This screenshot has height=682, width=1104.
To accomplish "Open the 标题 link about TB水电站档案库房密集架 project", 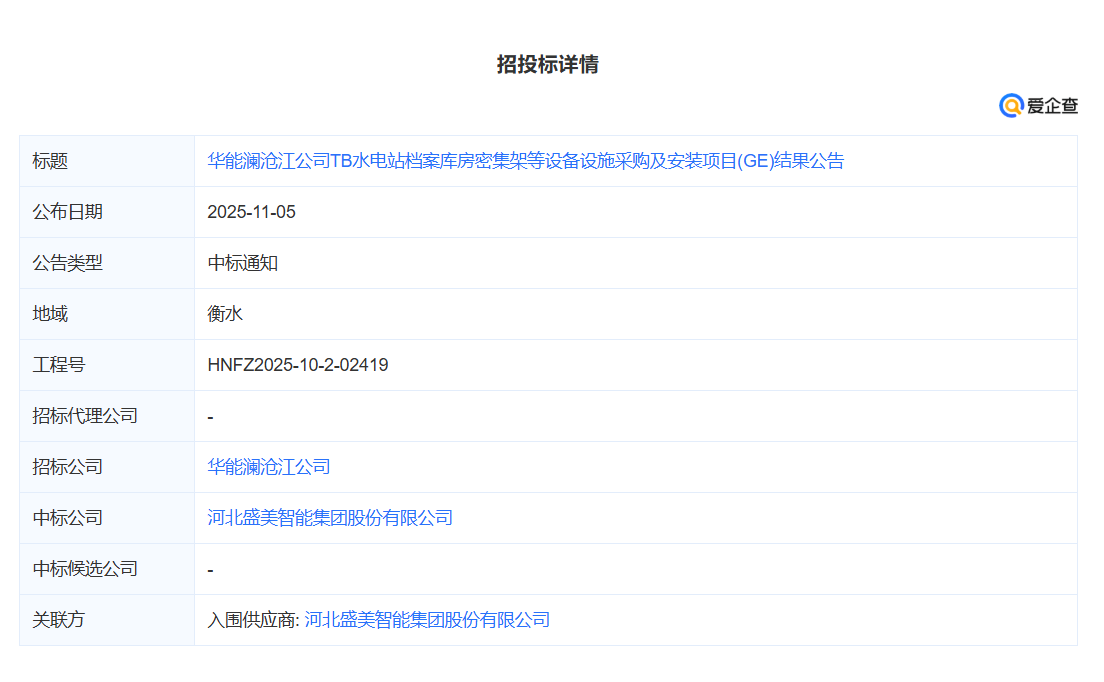I will [525, 161].
